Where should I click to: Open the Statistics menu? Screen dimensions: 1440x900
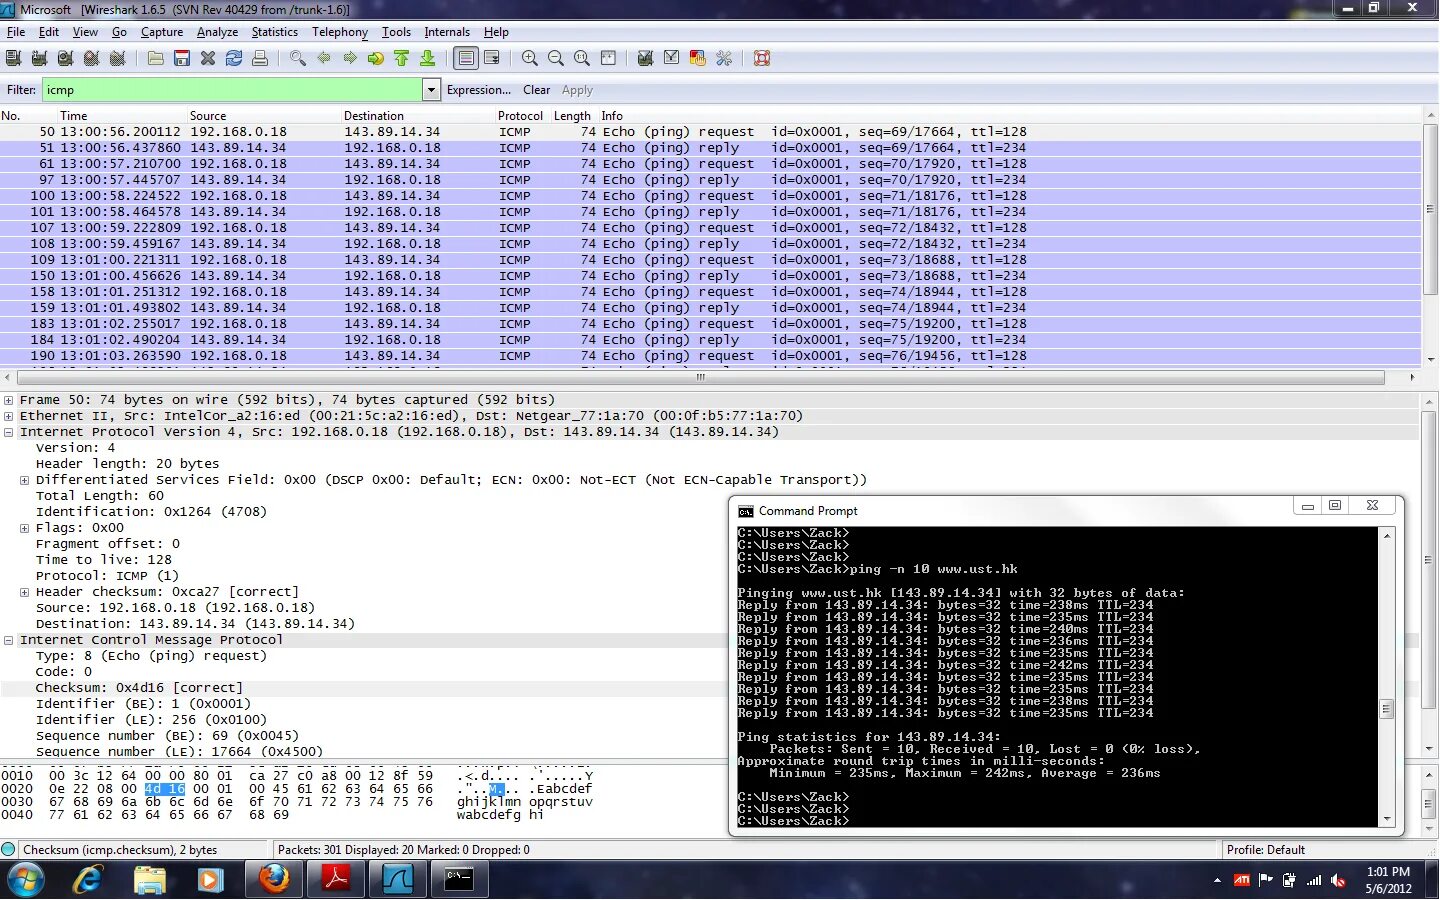tap(274, 32)
